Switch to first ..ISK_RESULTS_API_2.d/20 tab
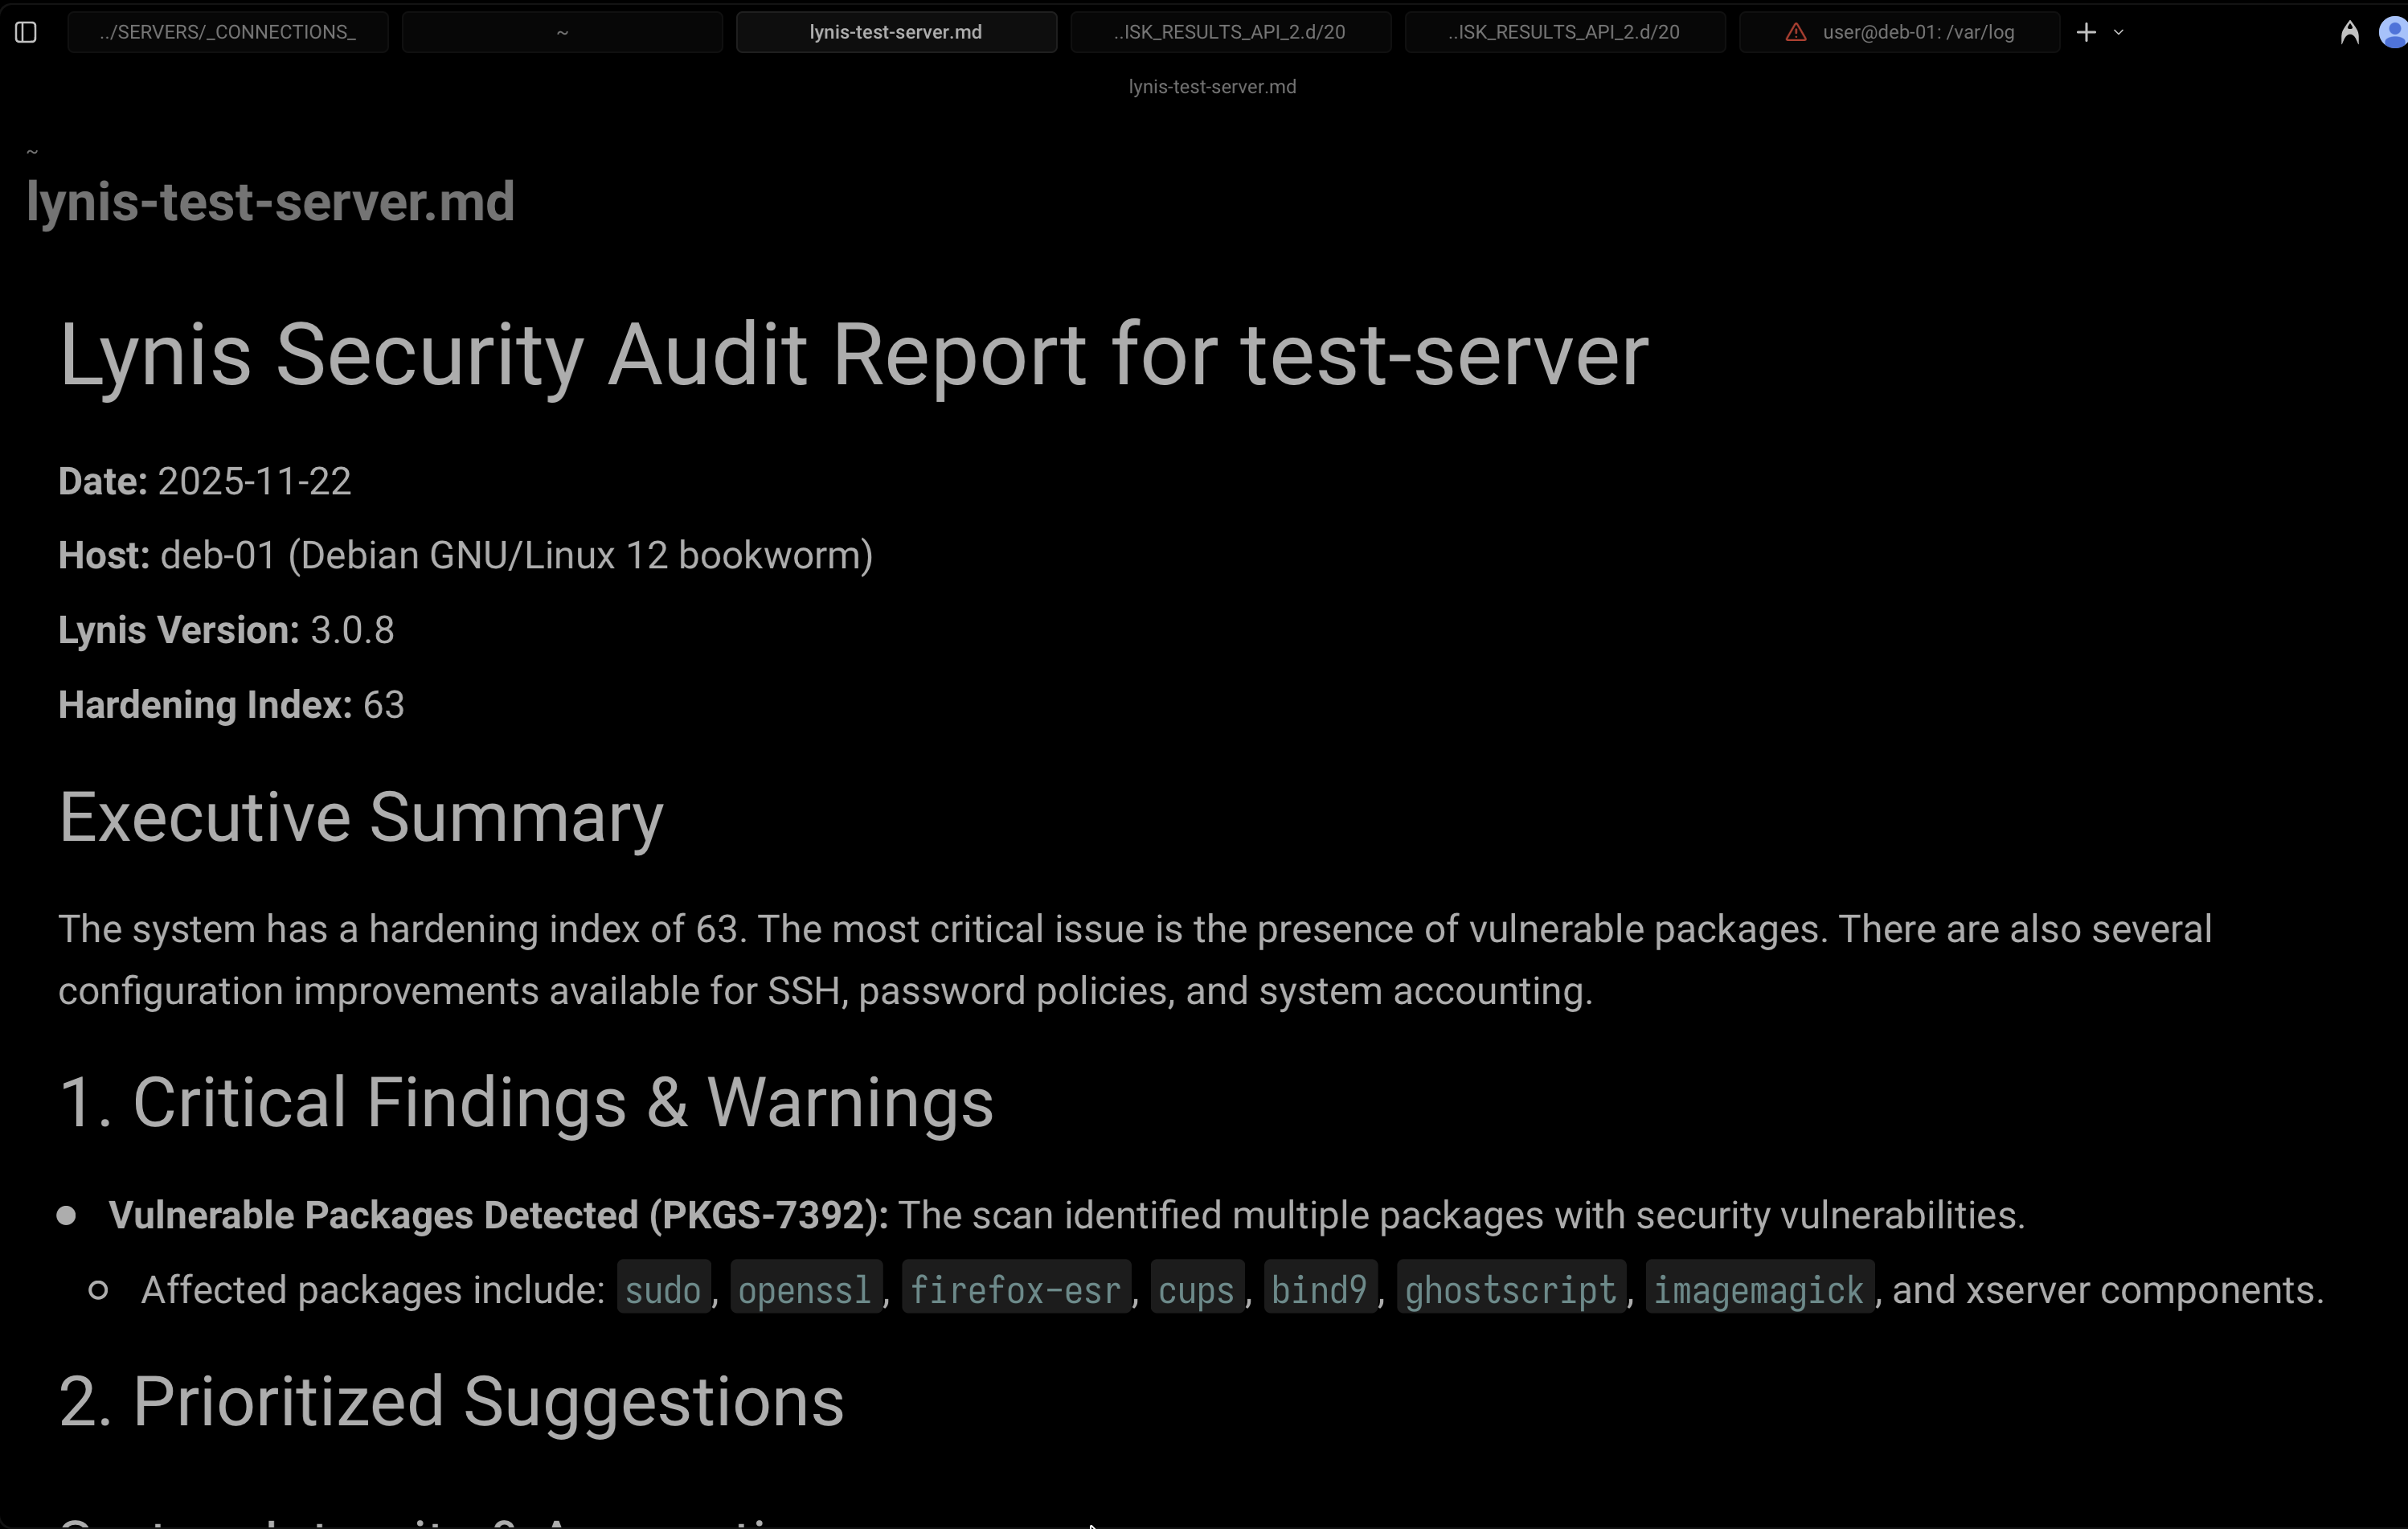The width and height of the screenshot is (2408, 1529). [1230, 32]
